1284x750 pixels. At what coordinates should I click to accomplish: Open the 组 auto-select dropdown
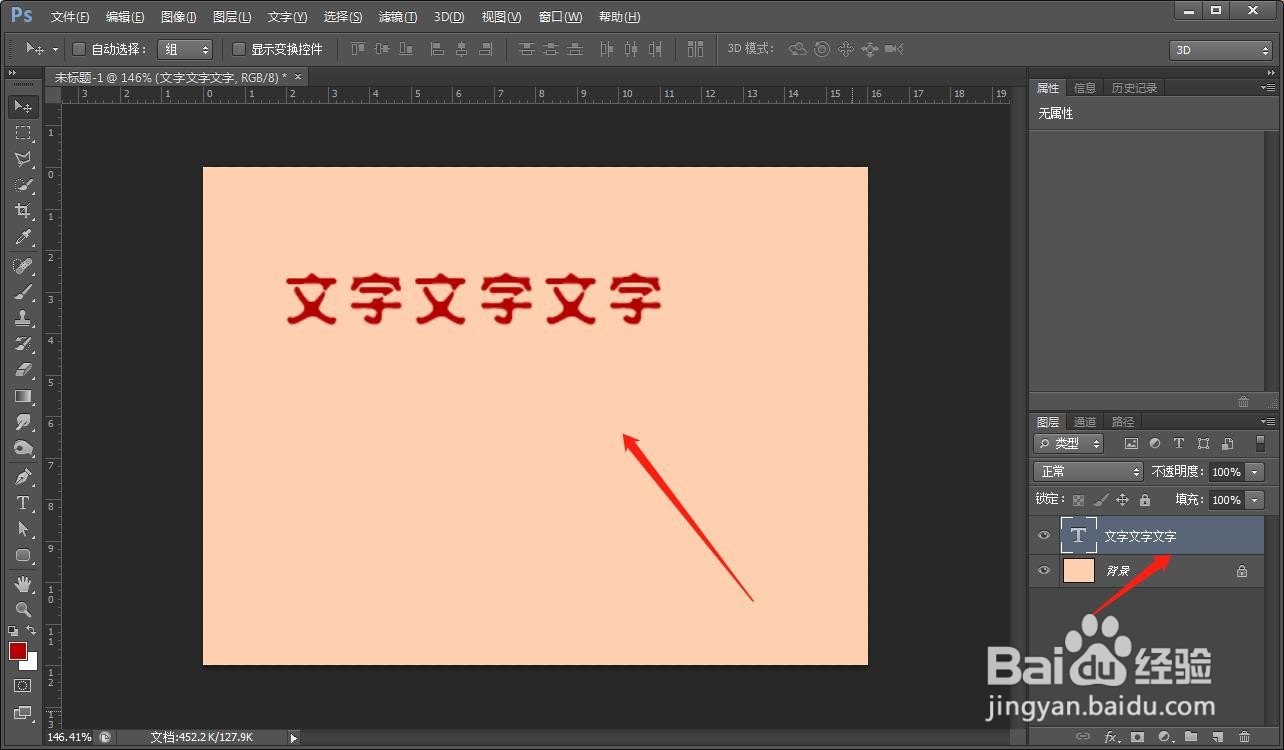pyautogui.click(x=186, y=49)
